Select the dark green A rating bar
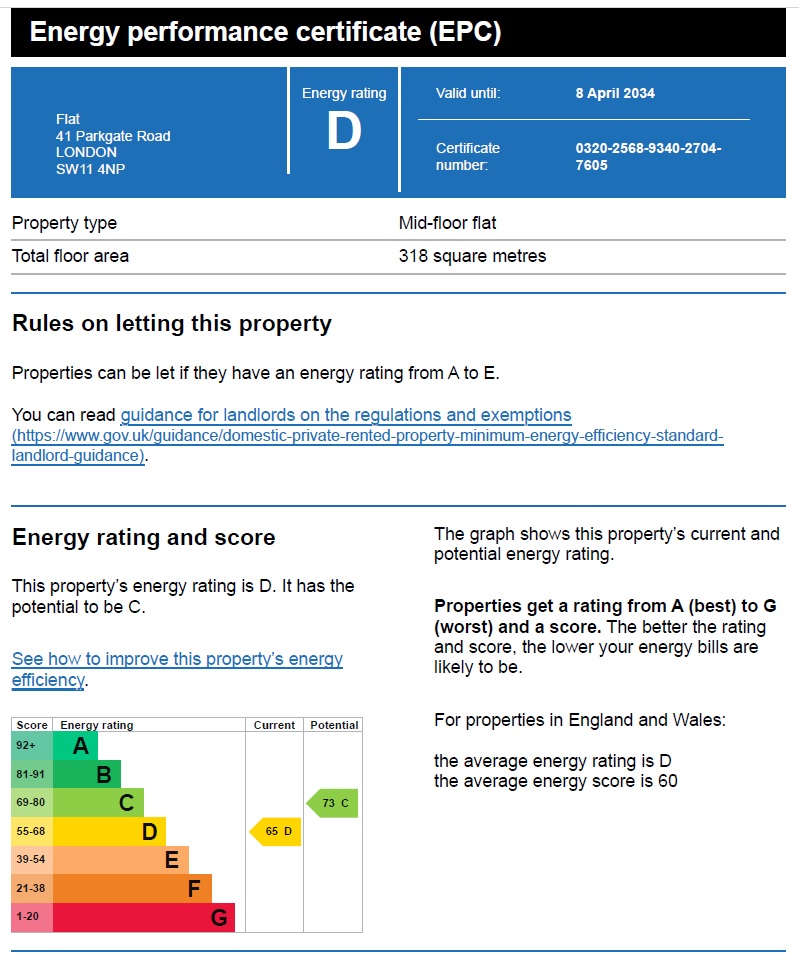Screen dimensions: 799x963 (x=75, y=746)
